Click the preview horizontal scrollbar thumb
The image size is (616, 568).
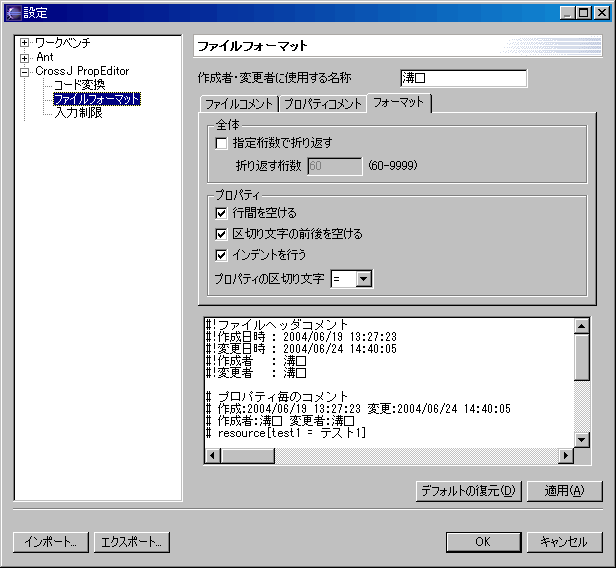(248, 456)
